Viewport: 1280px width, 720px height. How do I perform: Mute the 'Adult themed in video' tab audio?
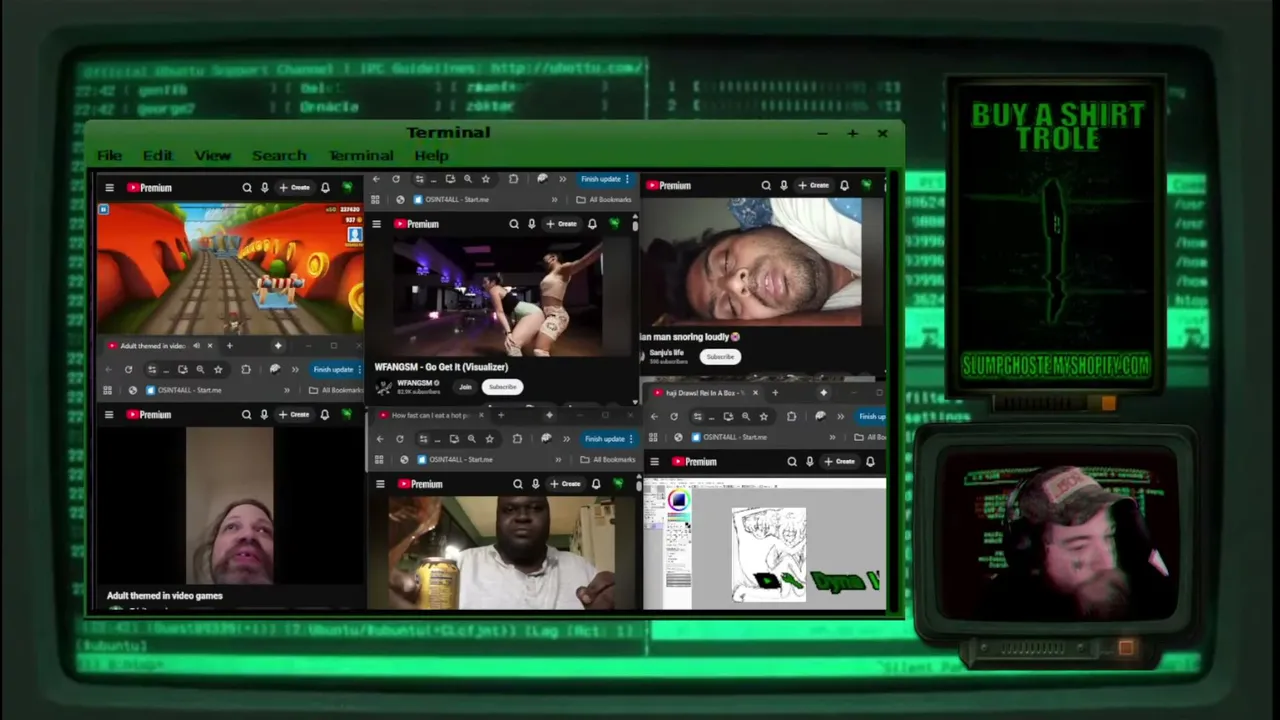[x=197, y=346]
